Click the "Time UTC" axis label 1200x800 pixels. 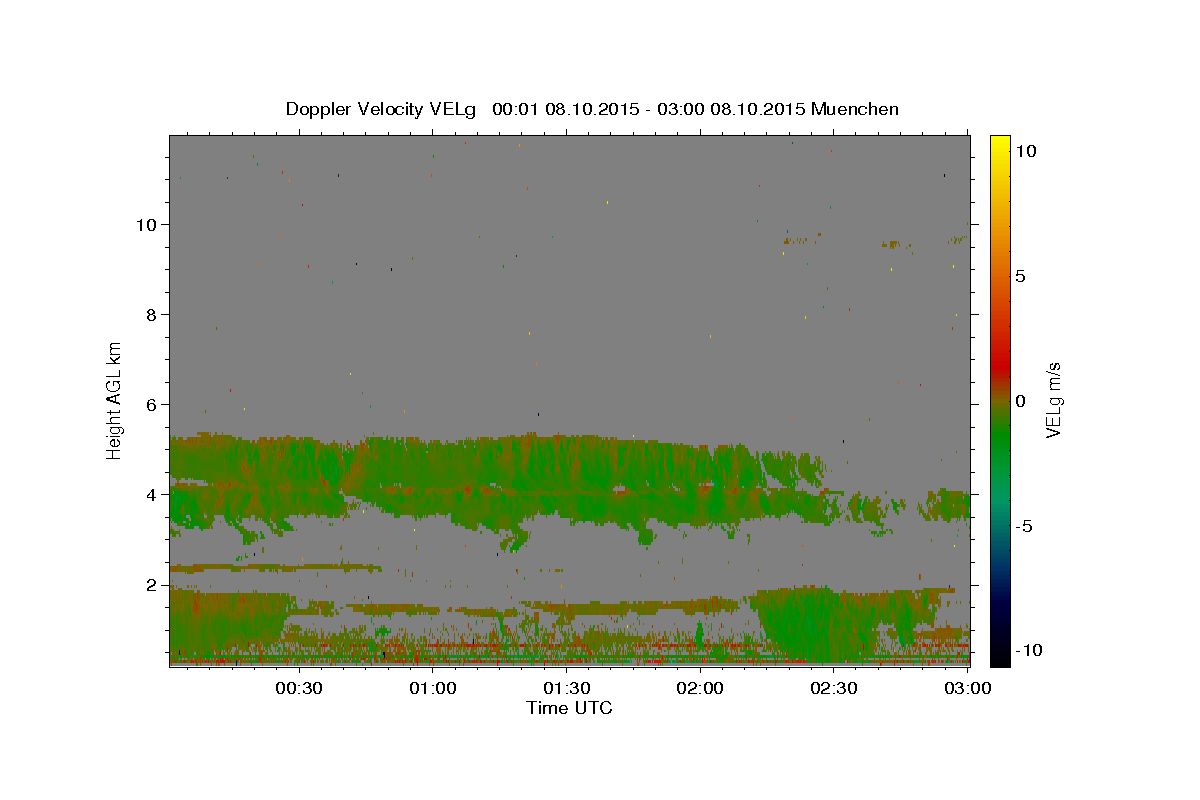point(569,708)
